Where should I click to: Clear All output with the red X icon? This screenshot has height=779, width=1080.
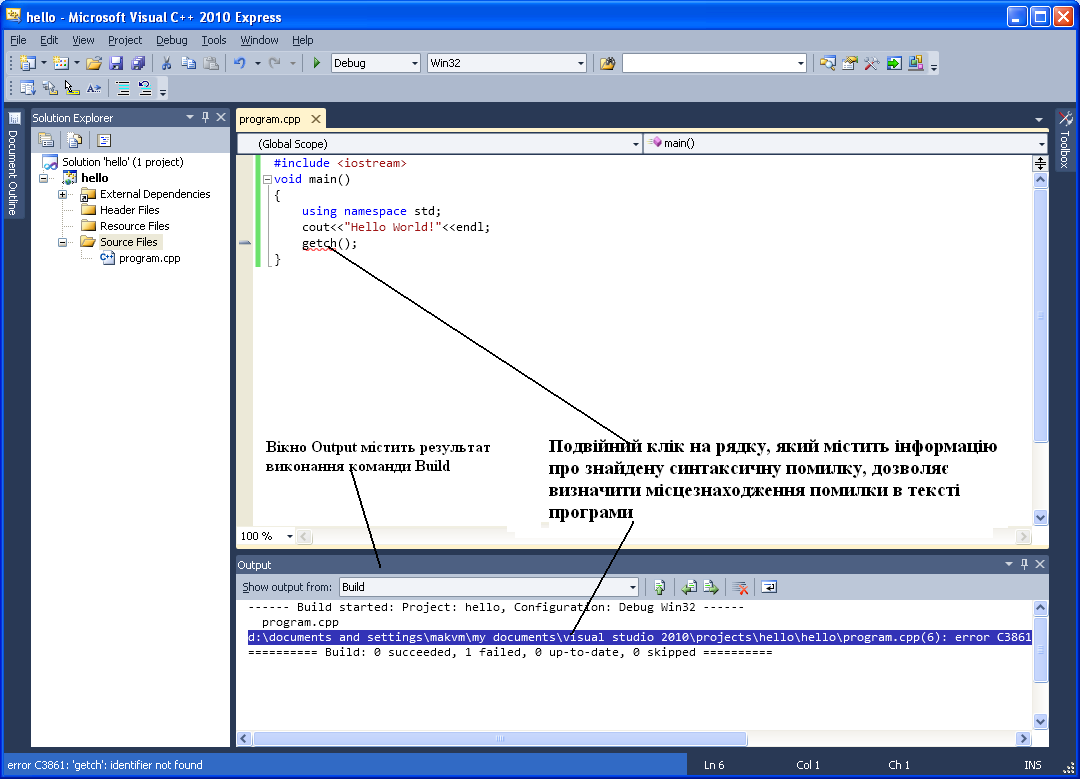pyautogui.click(x=740, y=588)
